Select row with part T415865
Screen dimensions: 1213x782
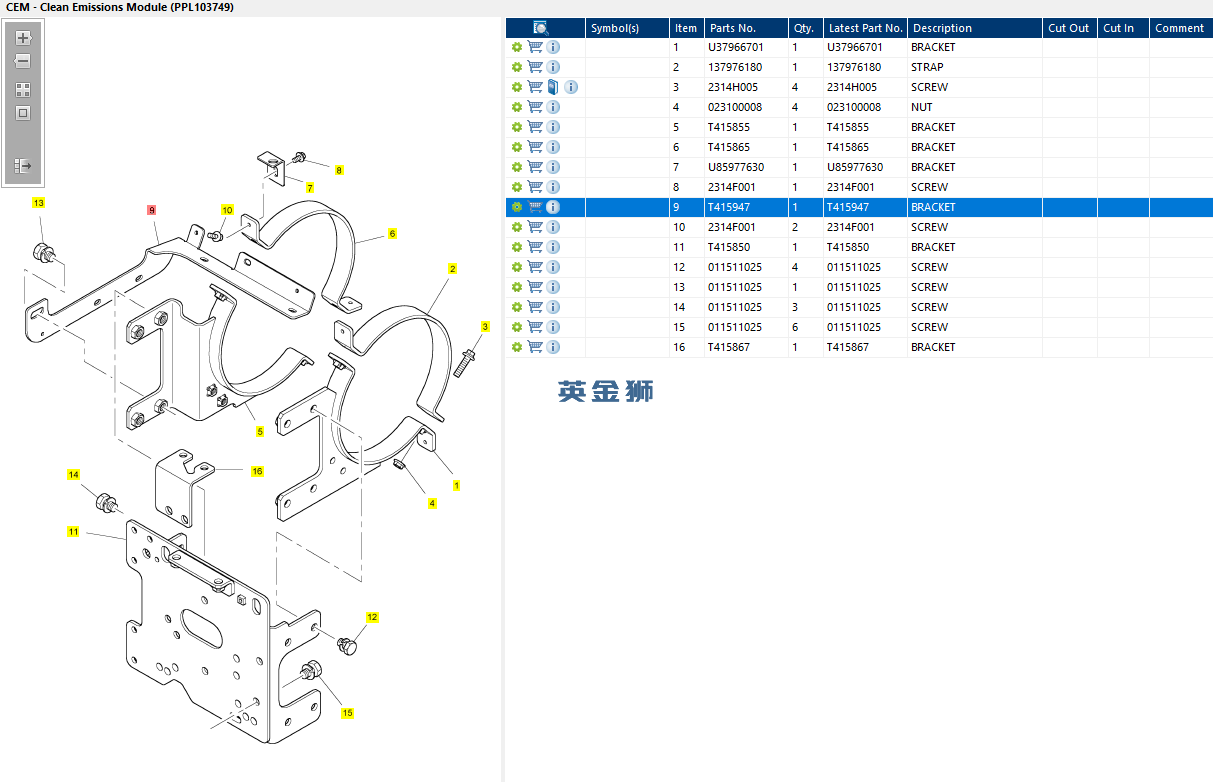pos(859,147)
